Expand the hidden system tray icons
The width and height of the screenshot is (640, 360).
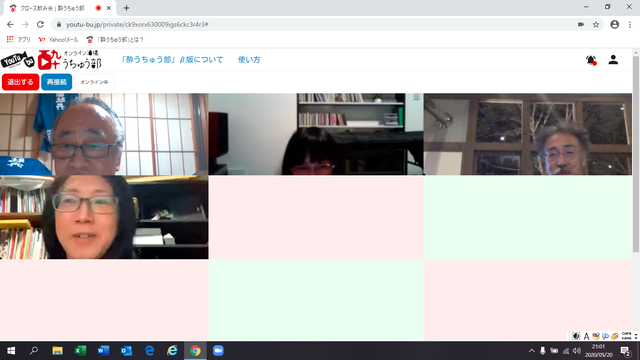[x=531, y=351]
